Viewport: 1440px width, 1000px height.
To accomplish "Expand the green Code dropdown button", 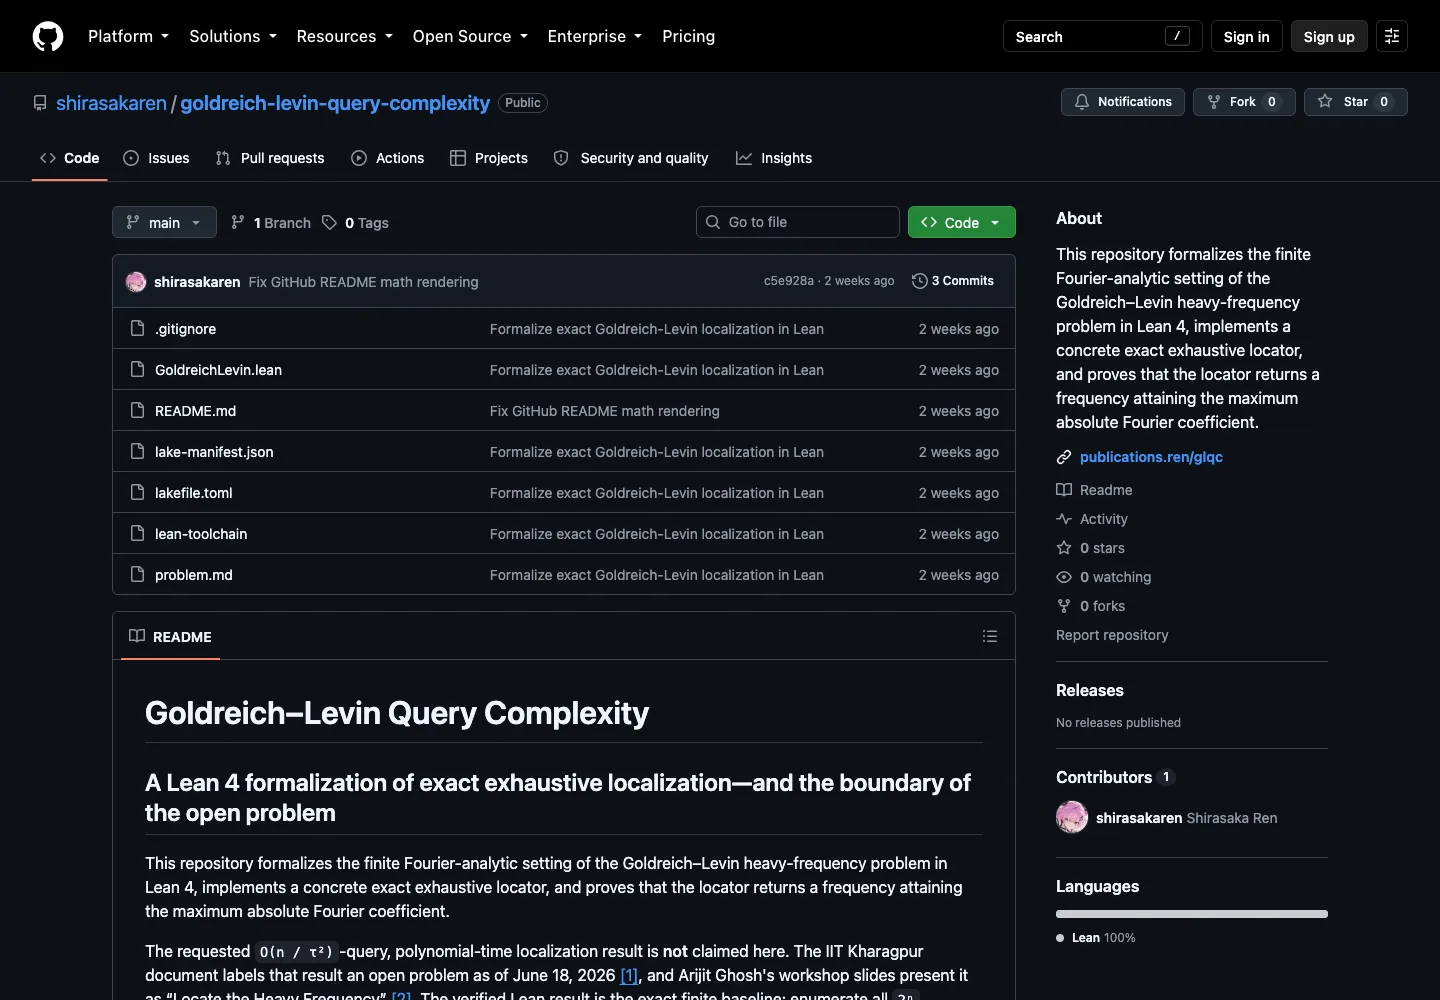I will point(961,222).
